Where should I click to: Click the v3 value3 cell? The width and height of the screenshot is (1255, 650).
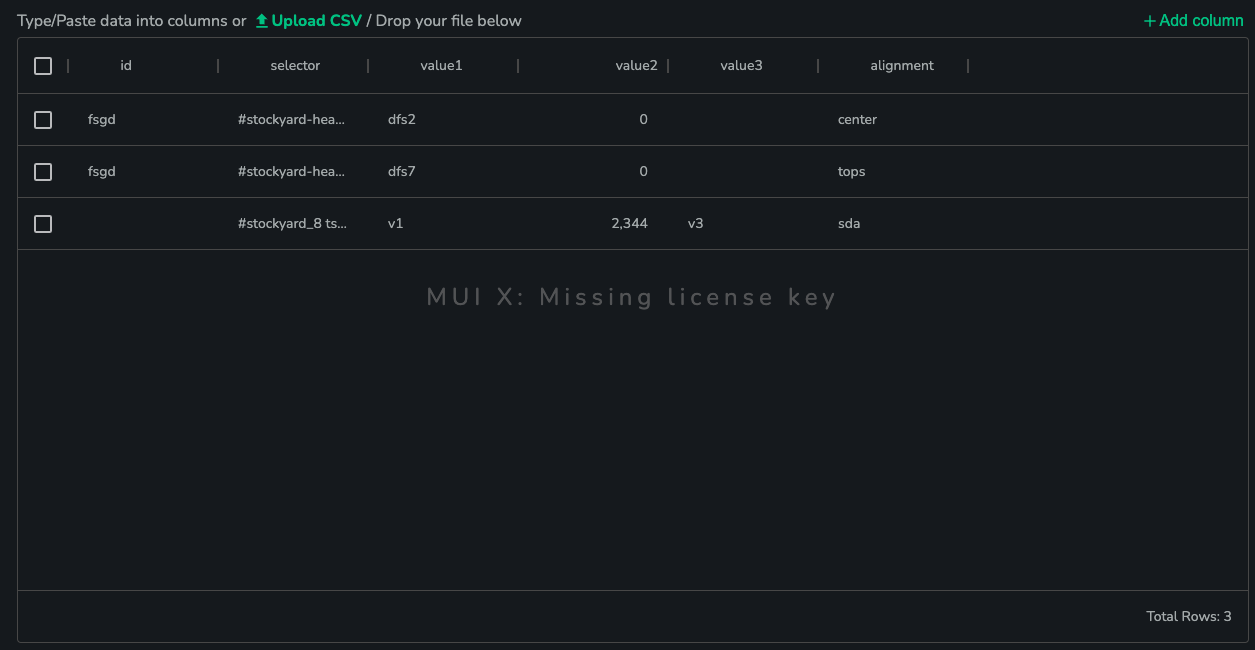pos(743,224)
